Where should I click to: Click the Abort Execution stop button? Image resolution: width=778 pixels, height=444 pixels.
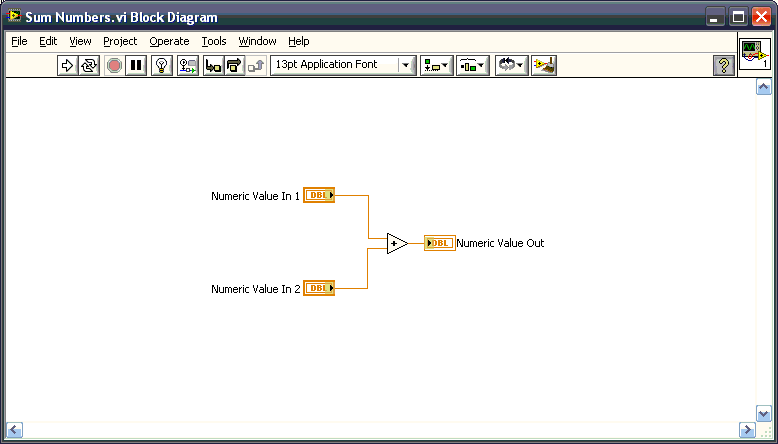(x=114, y=65)
